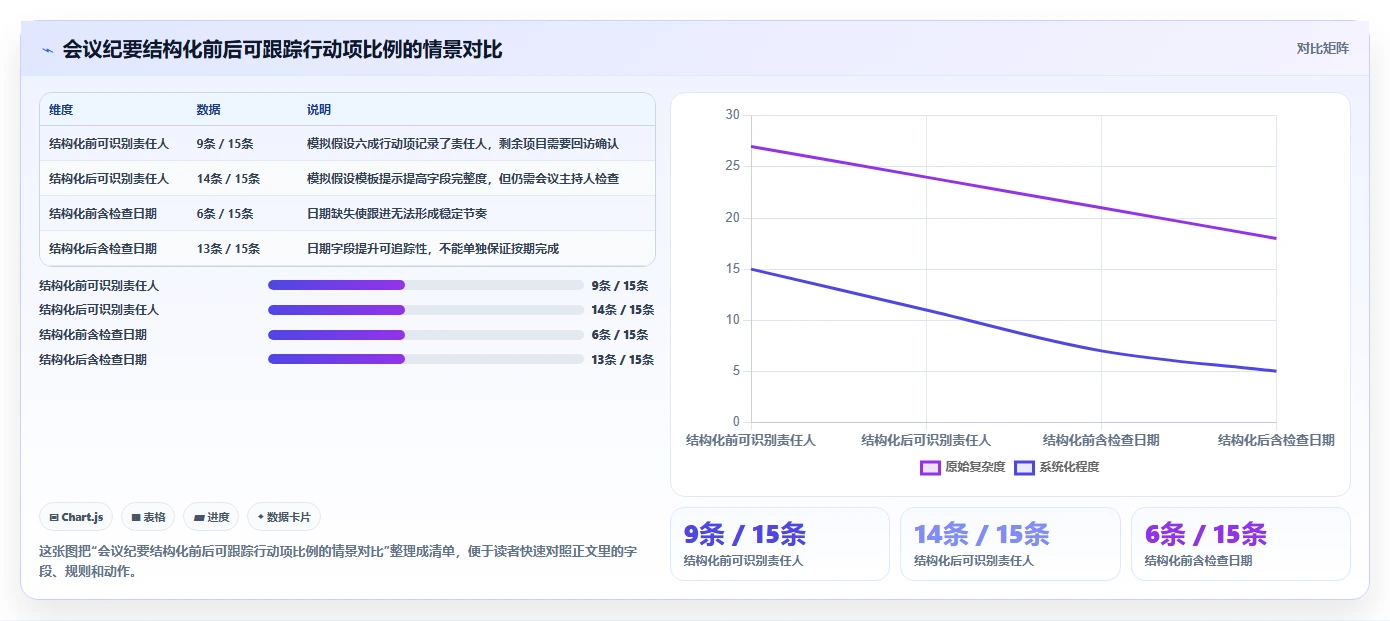
Task: Open data card showing 6条 / 15条
Action: click(x=1240, y=544)
